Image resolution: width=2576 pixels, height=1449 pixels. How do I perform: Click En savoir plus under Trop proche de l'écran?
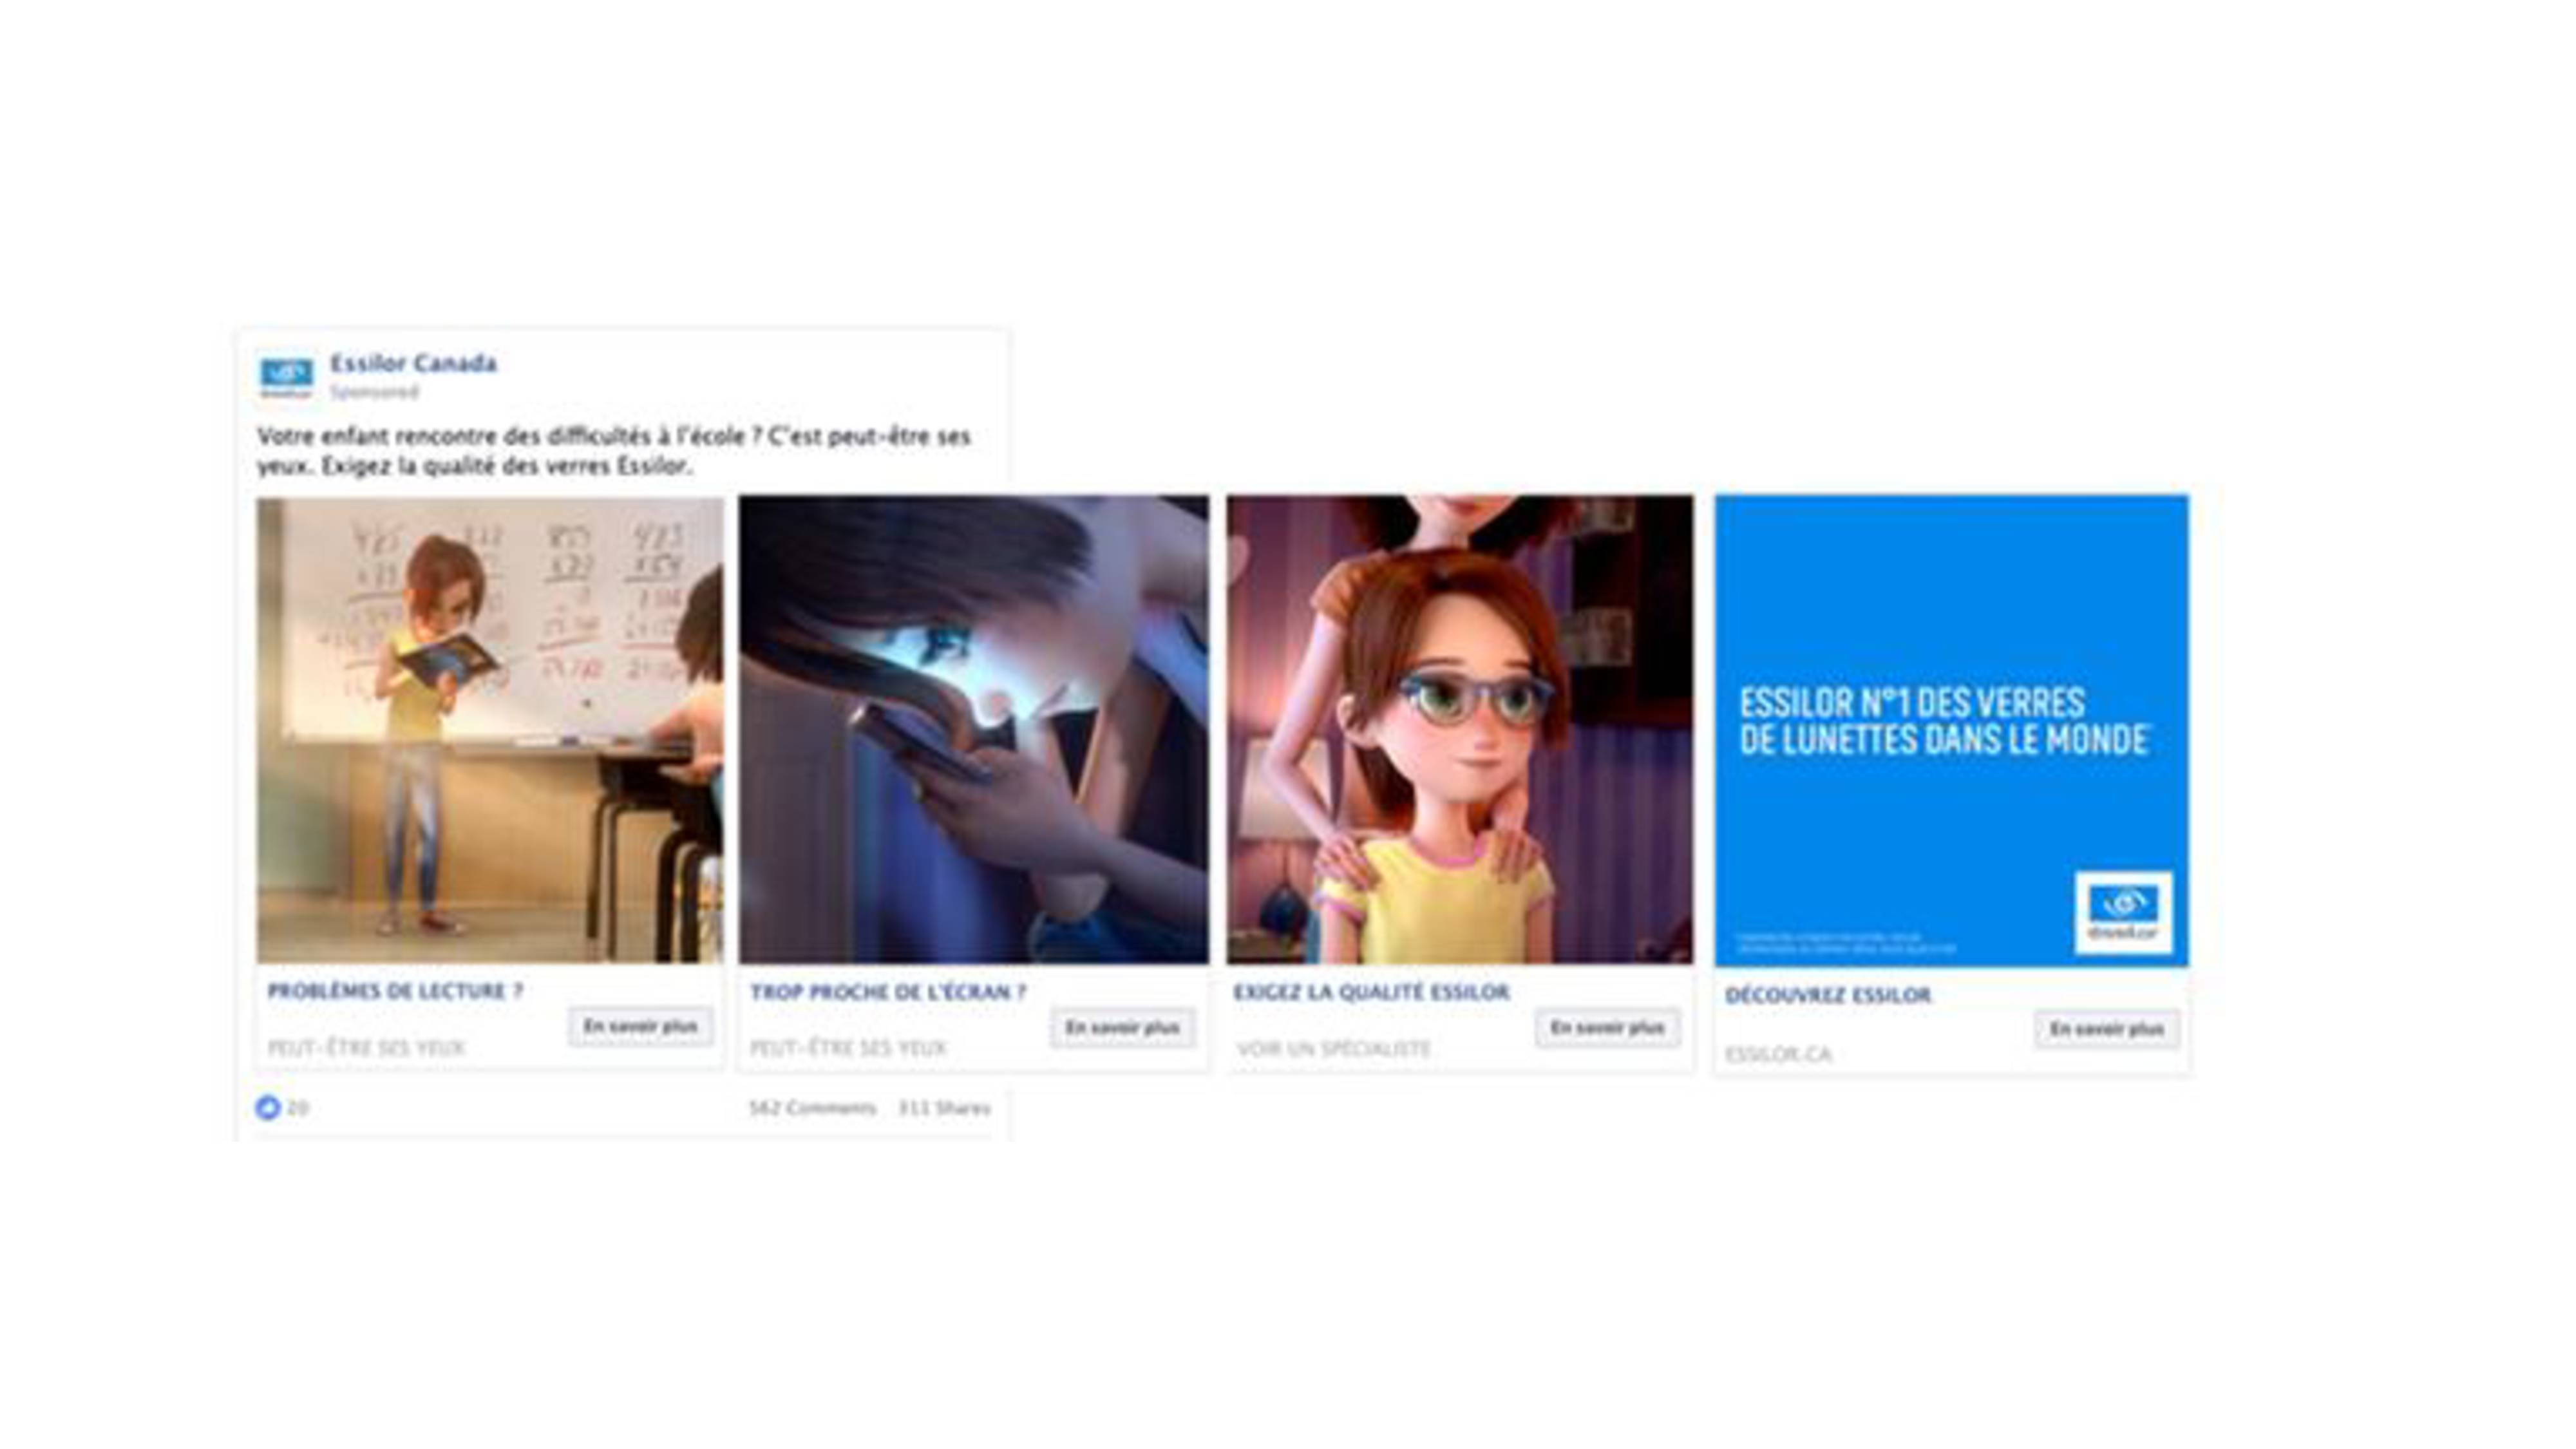[1123, 1028]
